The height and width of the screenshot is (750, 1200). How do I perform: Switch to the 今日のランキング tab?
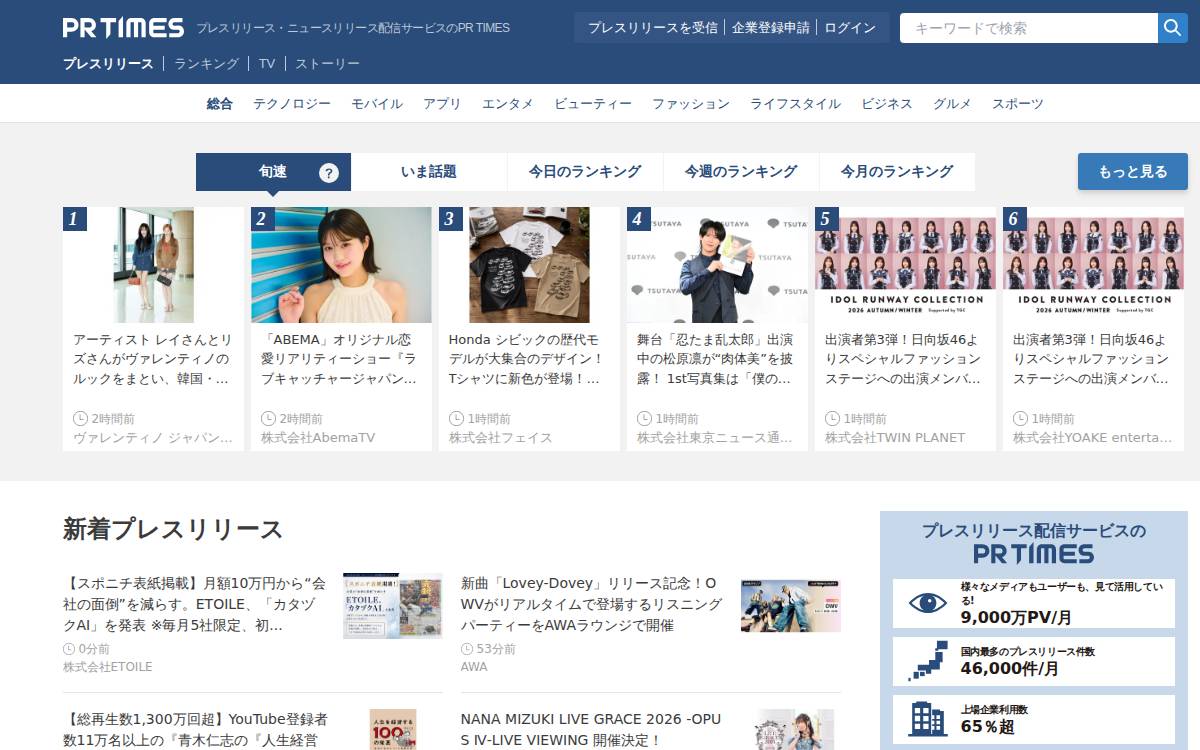pyautogui.click(x=585, y=172)
